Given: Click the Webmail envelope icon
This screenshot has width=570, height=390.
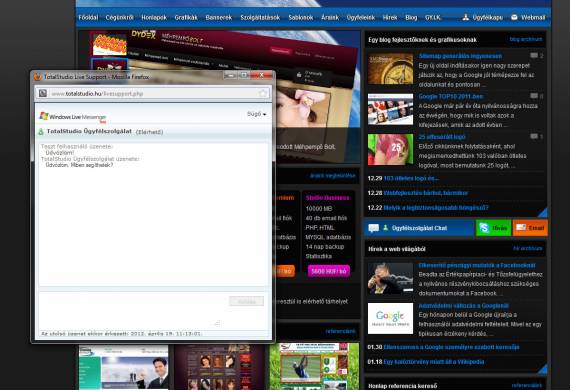Looking at the screenshot, I should (514, 17).
